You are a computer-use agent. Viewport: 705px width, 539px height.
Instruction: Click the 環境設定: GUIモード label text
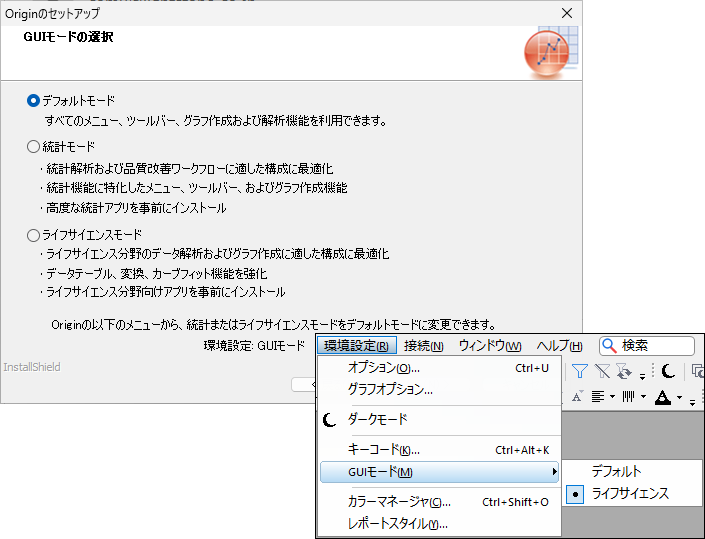tap(254, 346)
